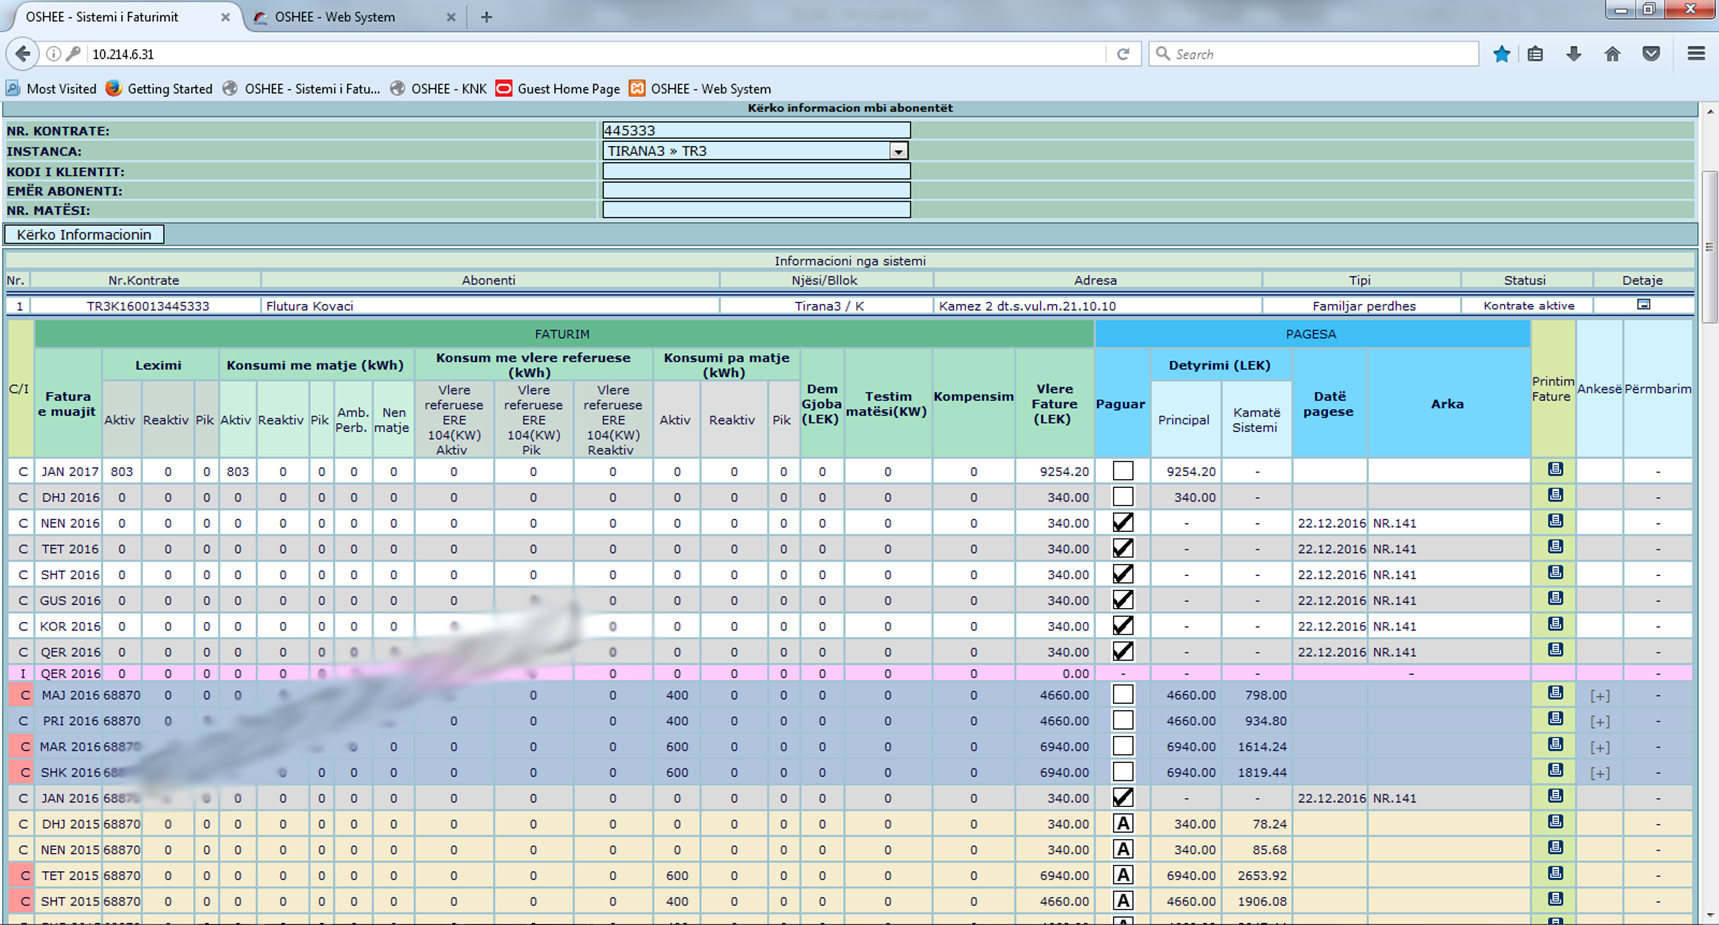
Task: Open Firefox hamburger menu
Action: [x=1696, y=54]
